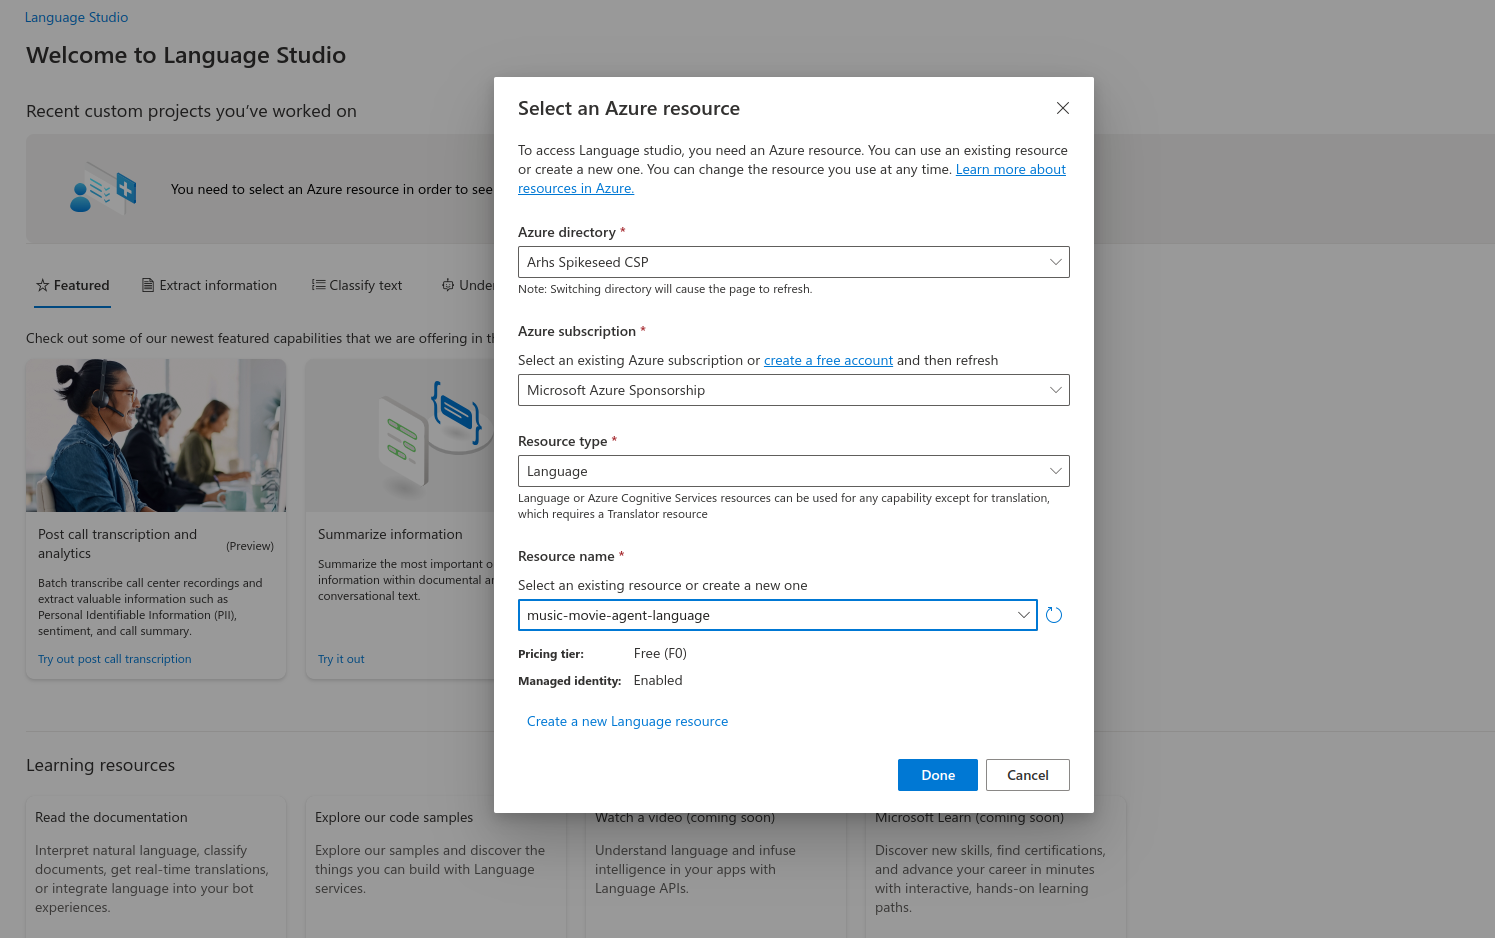Close the Select an Azure resource dialog

click(x=1063, y=108)
